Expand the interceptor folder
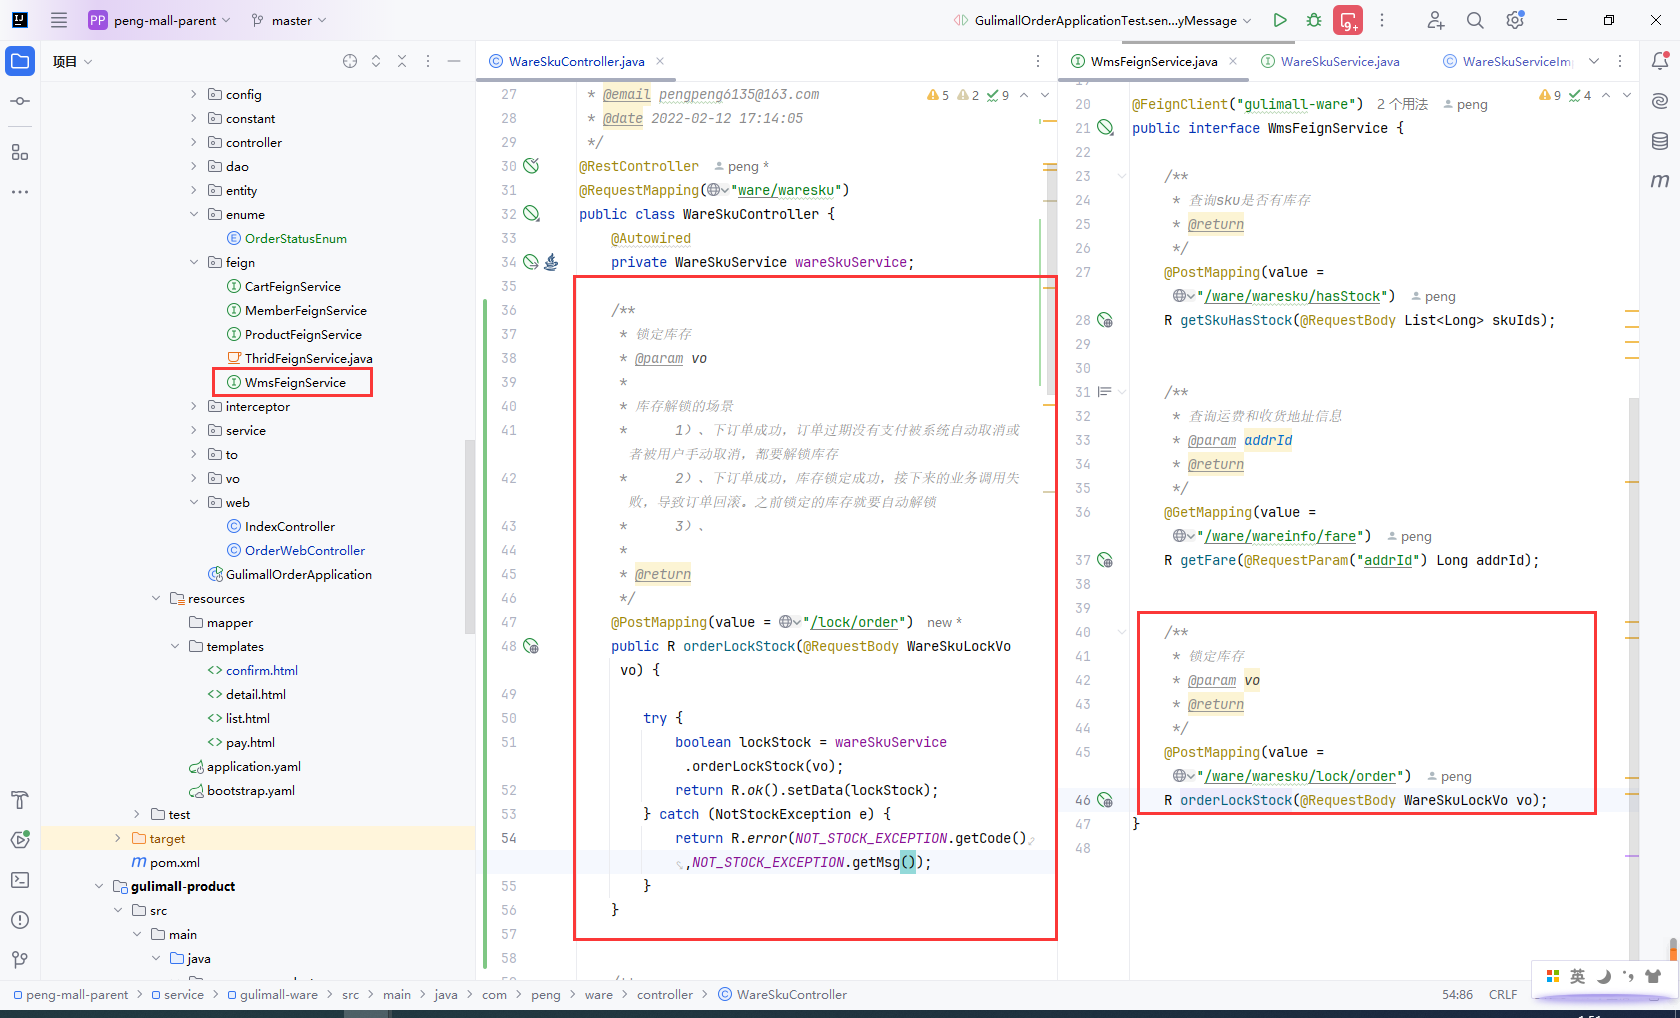 (194, 406)
